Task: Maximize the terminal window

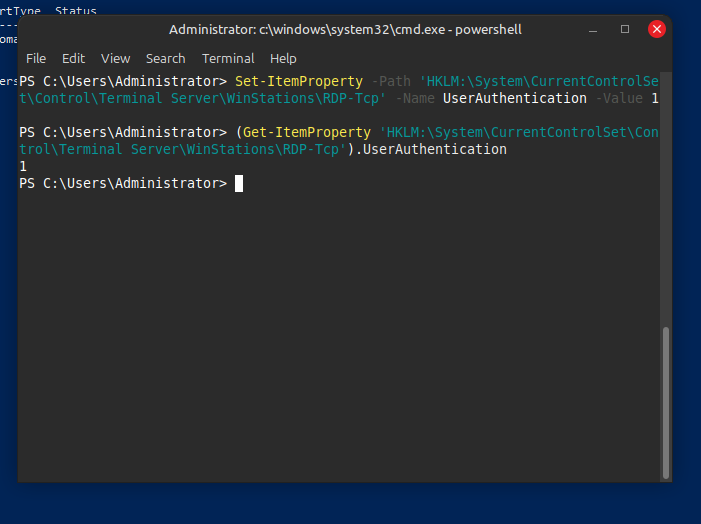Action: coord(625,29)
